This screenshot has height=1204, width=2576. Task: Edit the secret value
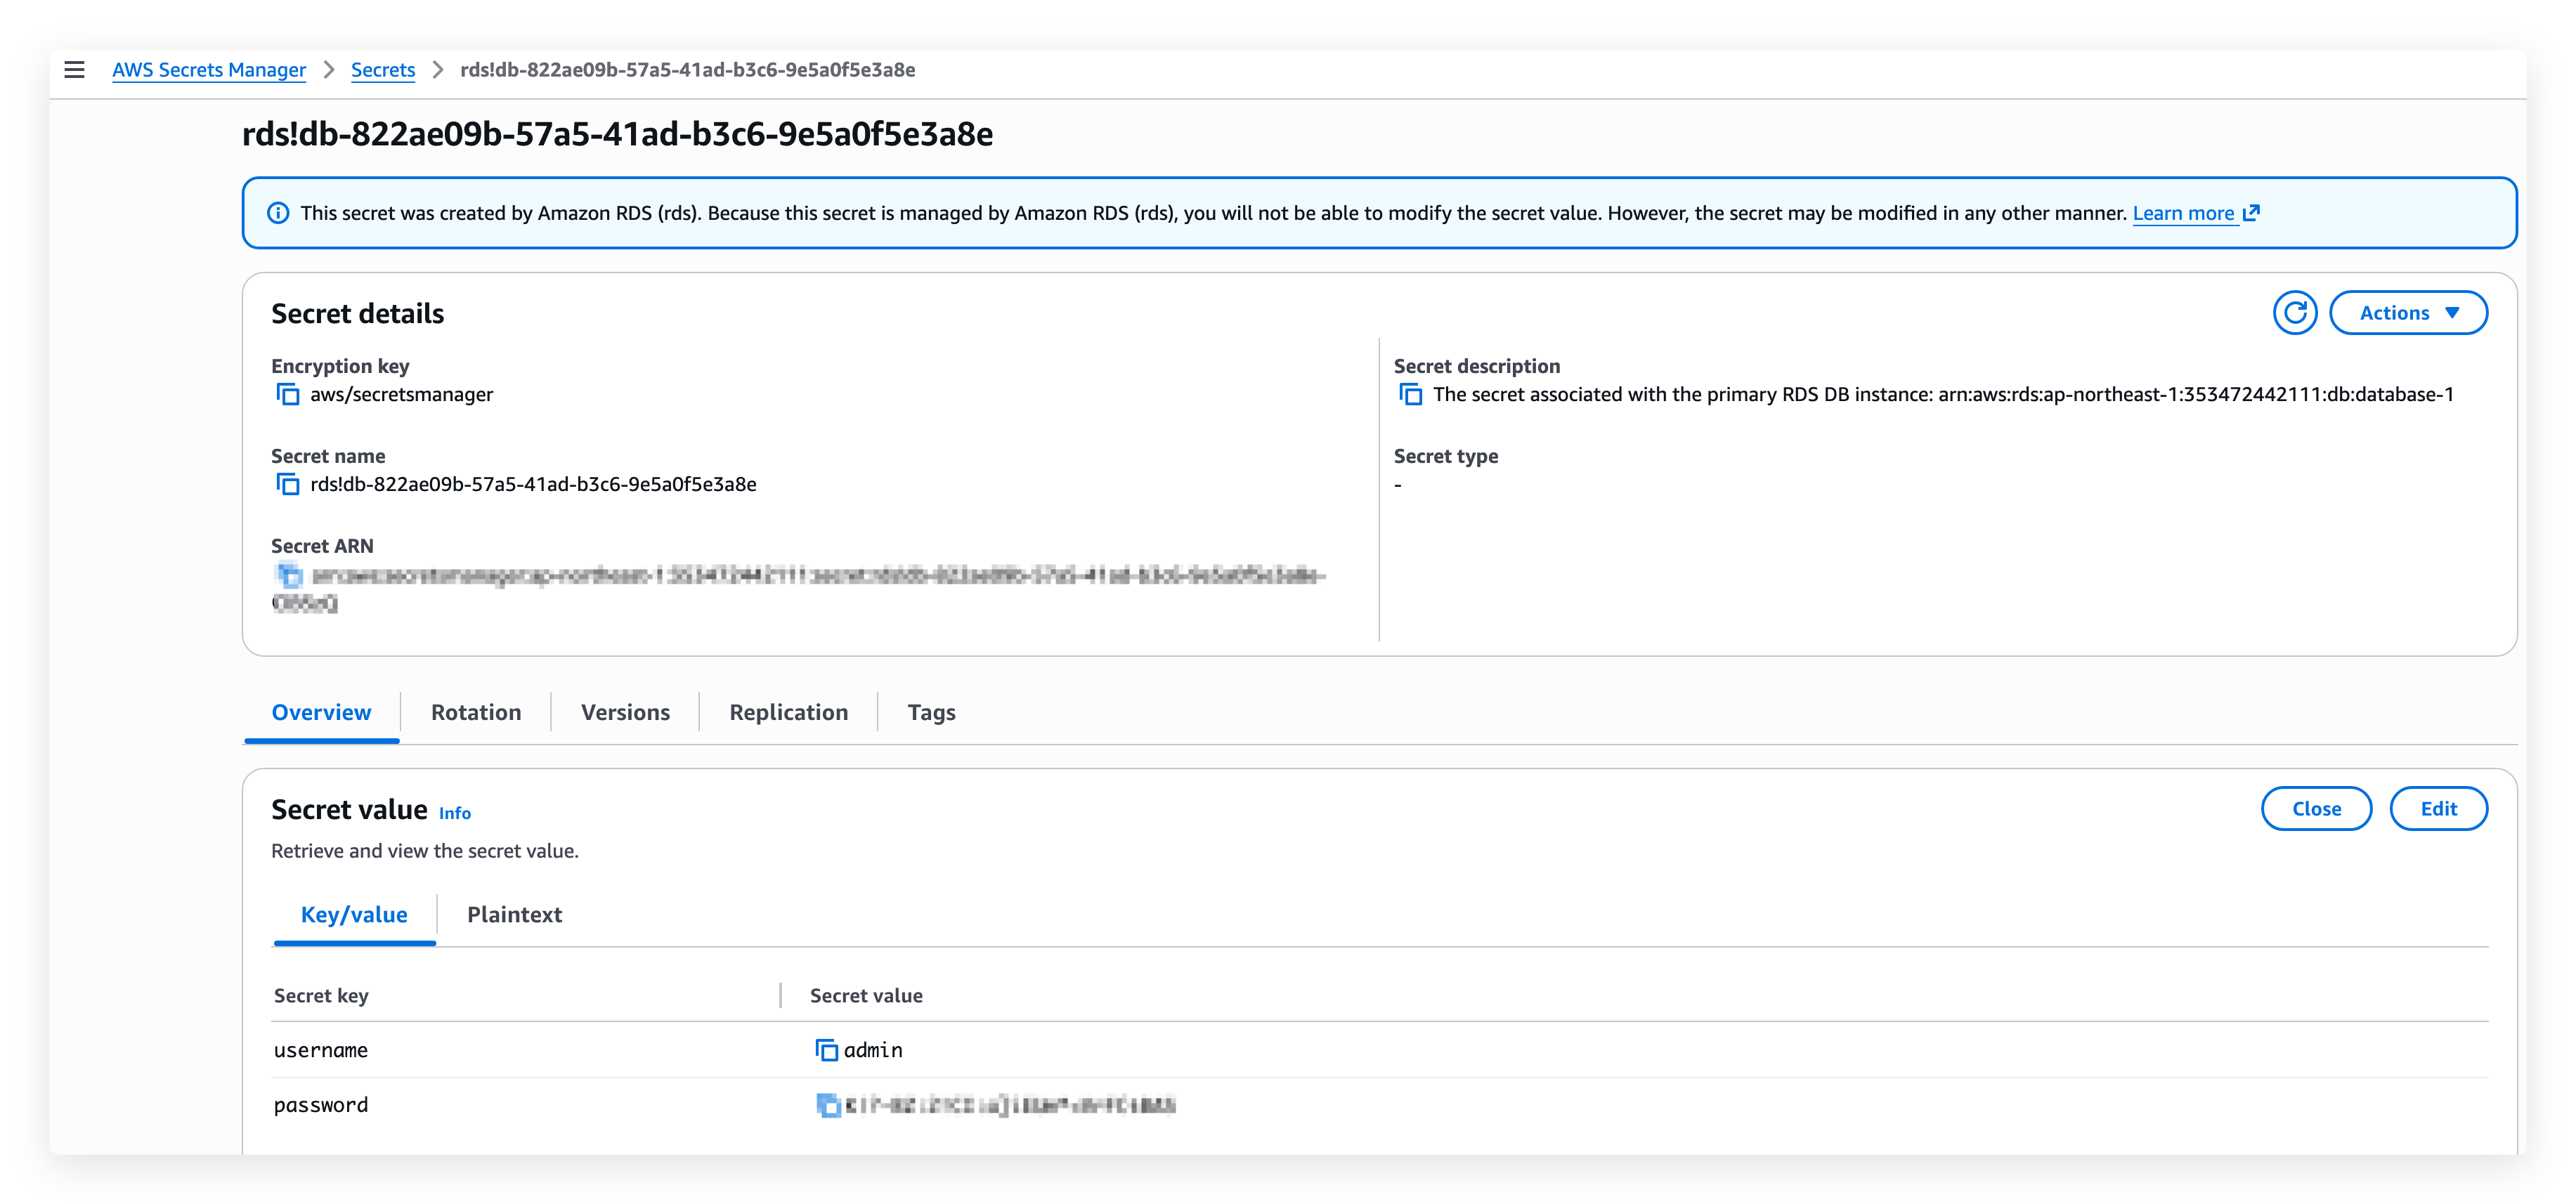[x=2439, y=808]
